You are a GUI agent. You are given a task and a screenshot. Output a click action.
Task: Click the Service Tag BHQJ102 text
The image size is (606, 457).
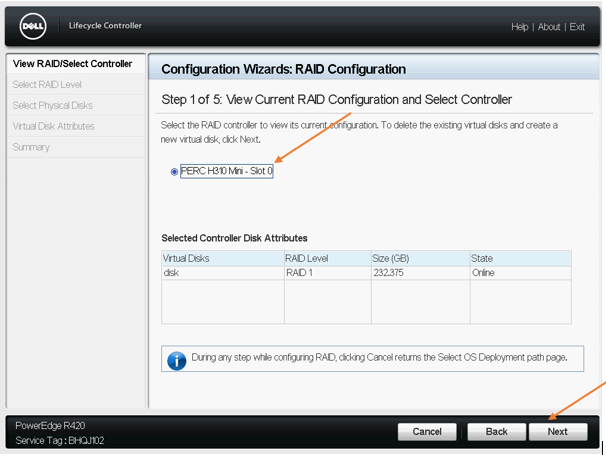60,441
